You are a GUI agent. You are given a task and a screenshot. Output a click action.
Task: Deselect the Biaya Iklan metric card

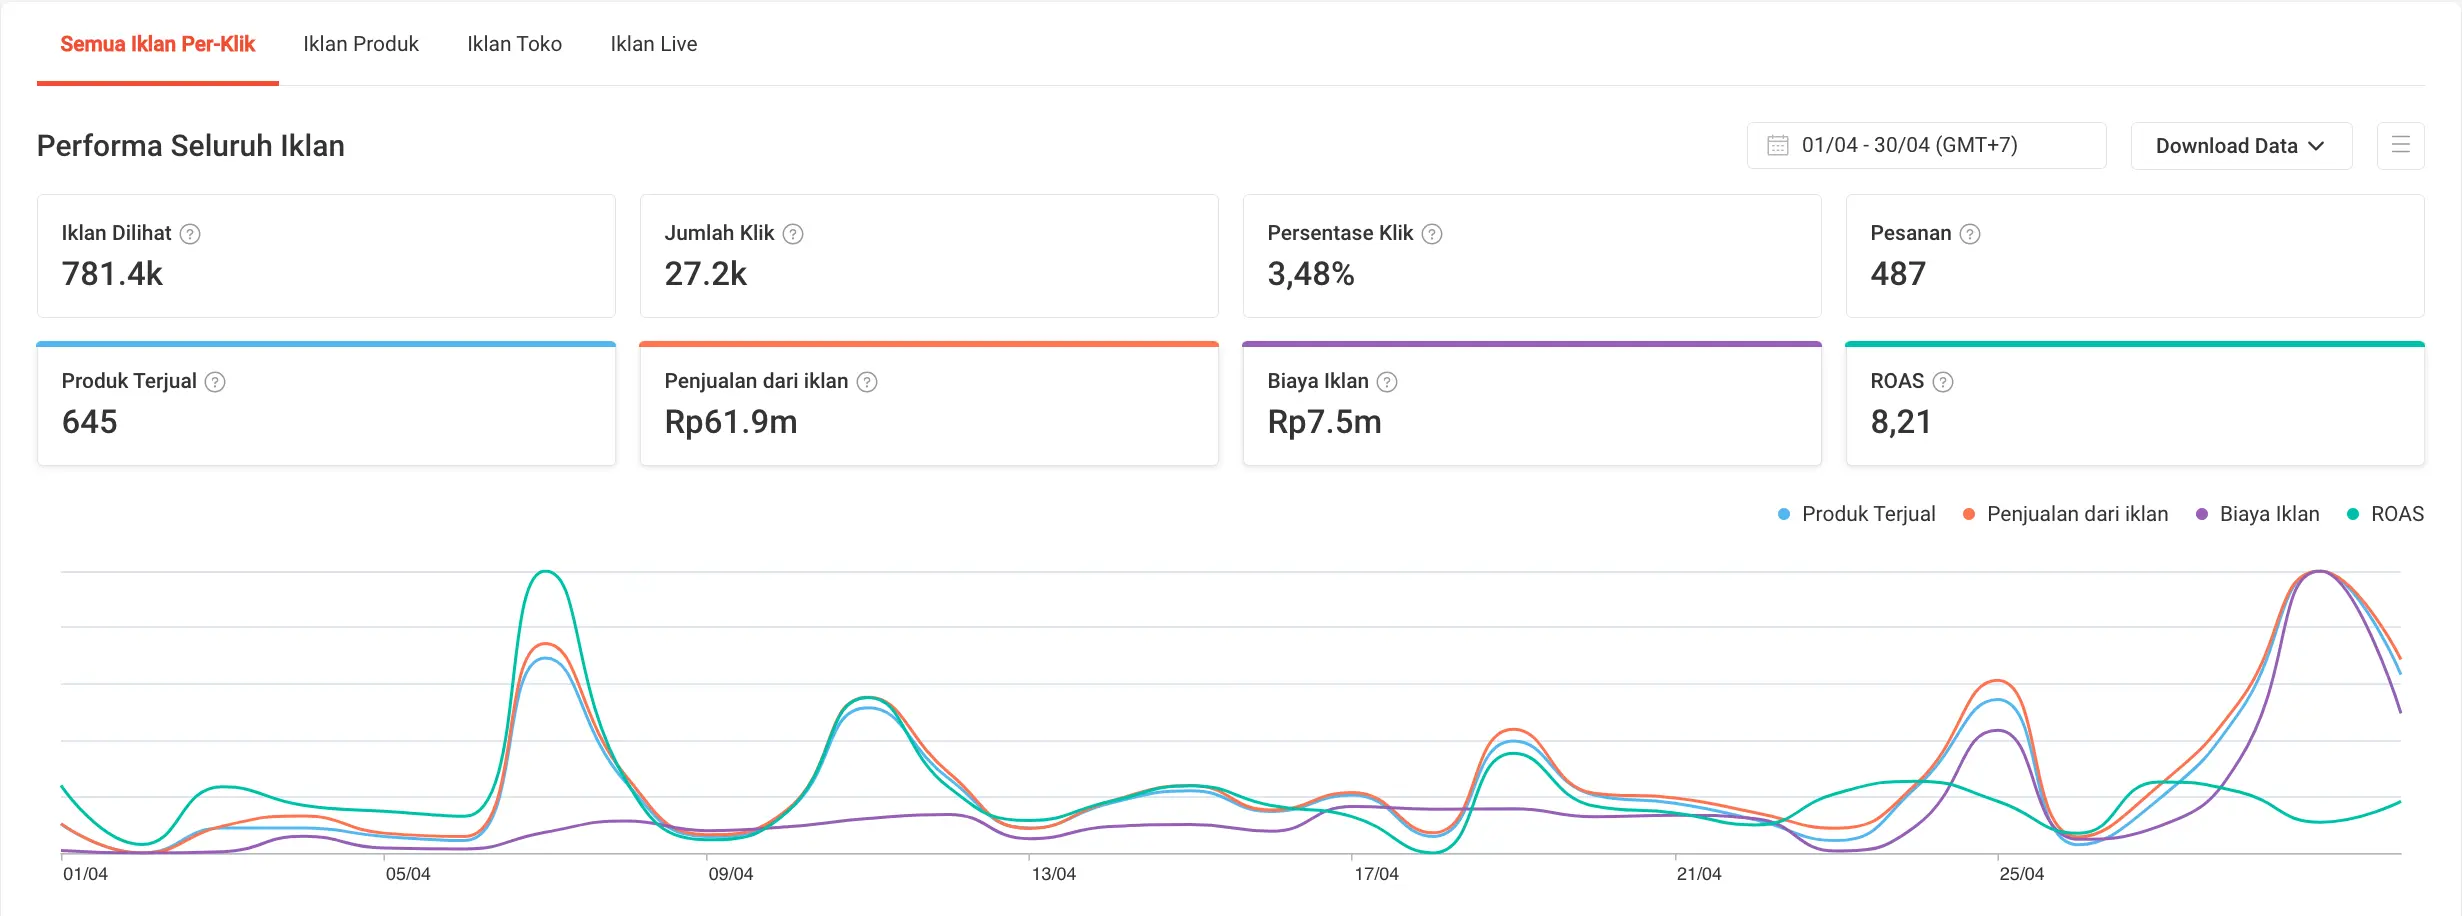pyautogui.click(x=1531, y=405)
